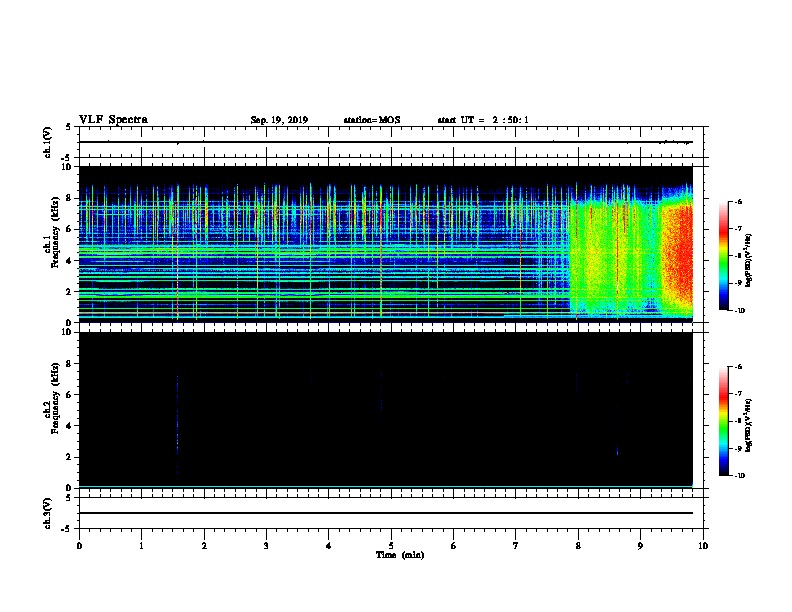Click the ch.3 voltage trace line
Image resolution: width=792 pixels, height=612 pixels.
(x=386, y=513)
